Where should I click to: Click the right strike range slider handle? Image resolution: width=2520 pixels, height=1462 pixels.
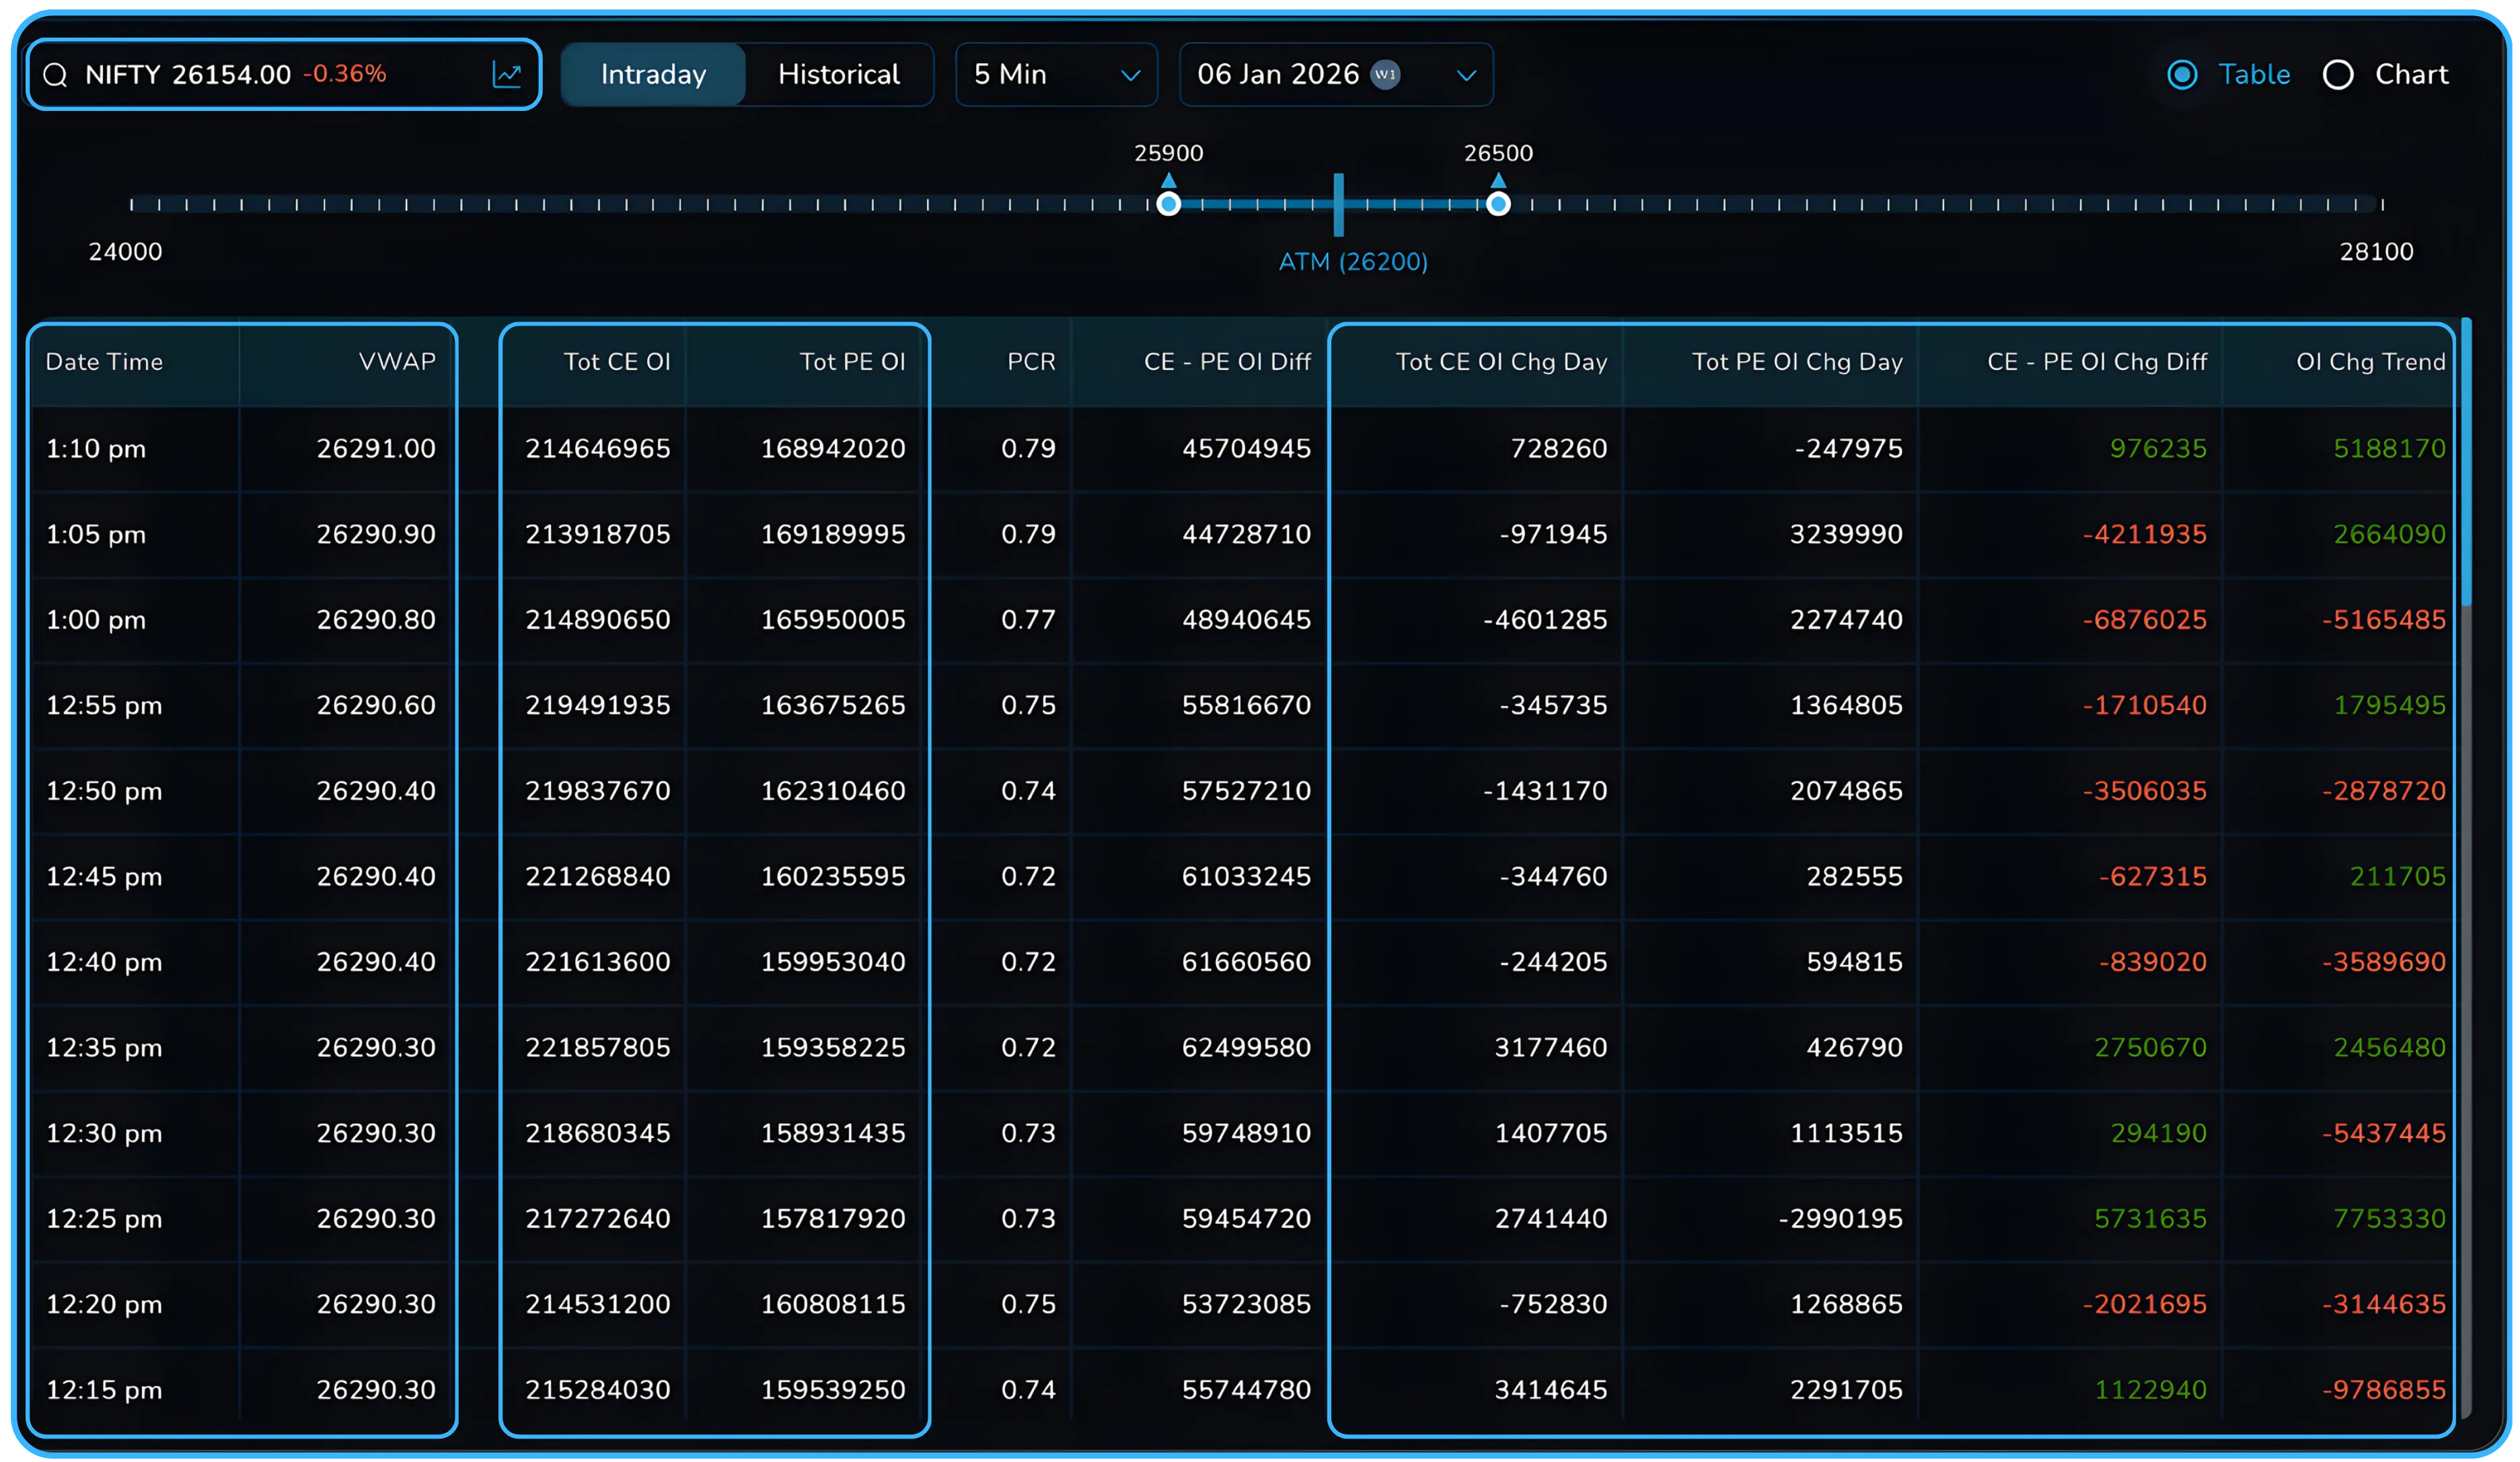(1498, 205)
